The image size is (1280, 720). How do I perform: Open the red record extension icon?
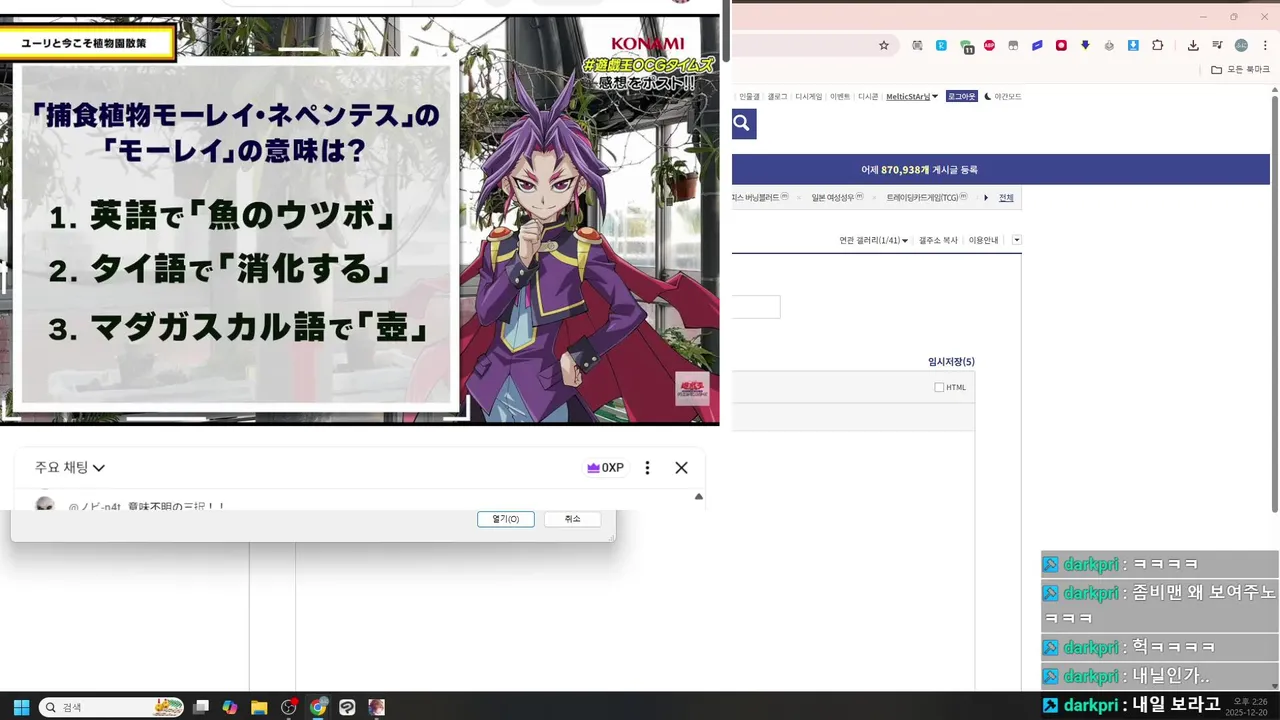click(x=1061, y=45)
